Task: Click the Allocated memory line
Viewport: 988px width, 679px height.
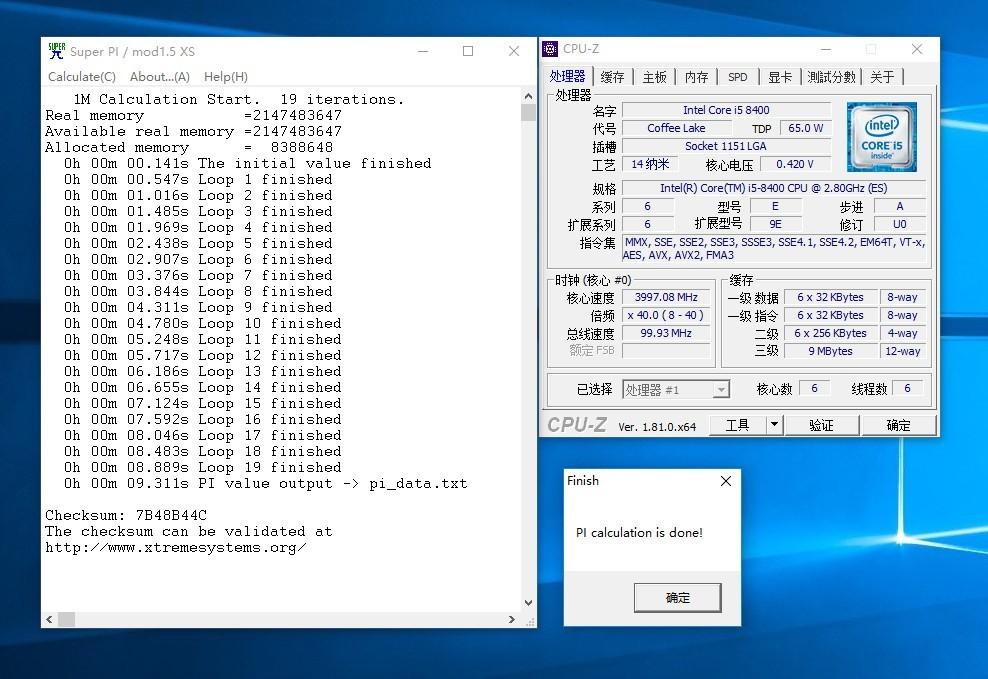Action: point(189,147)
